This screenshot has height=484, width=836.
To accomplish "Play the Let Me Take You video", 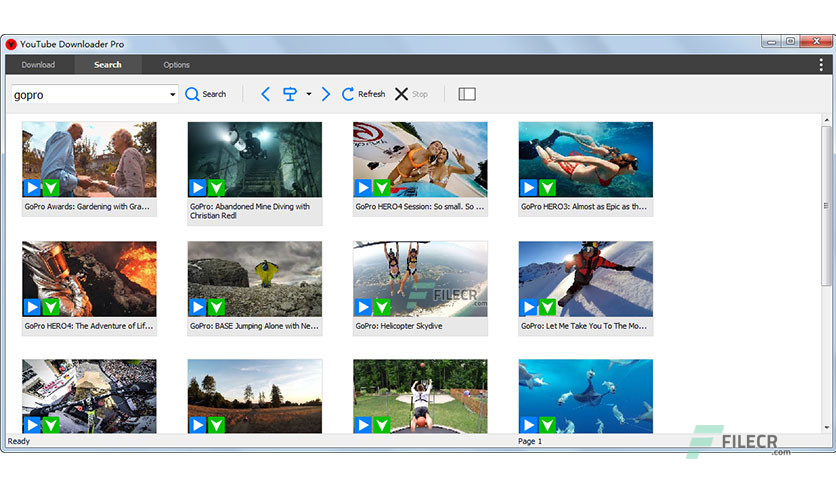I will click(x=529, y=307).
